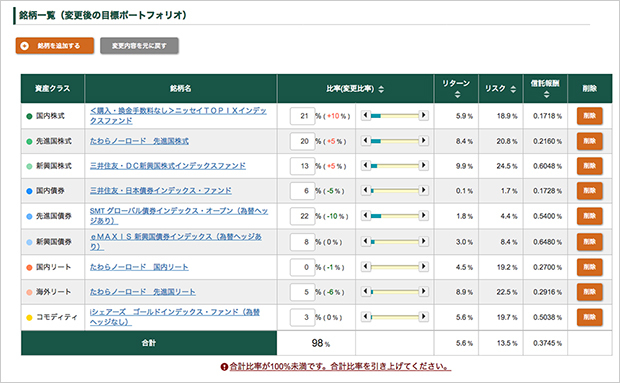
Task: Increase 新興国株式 ratio with right arrow
Action: tap(423, 165)
